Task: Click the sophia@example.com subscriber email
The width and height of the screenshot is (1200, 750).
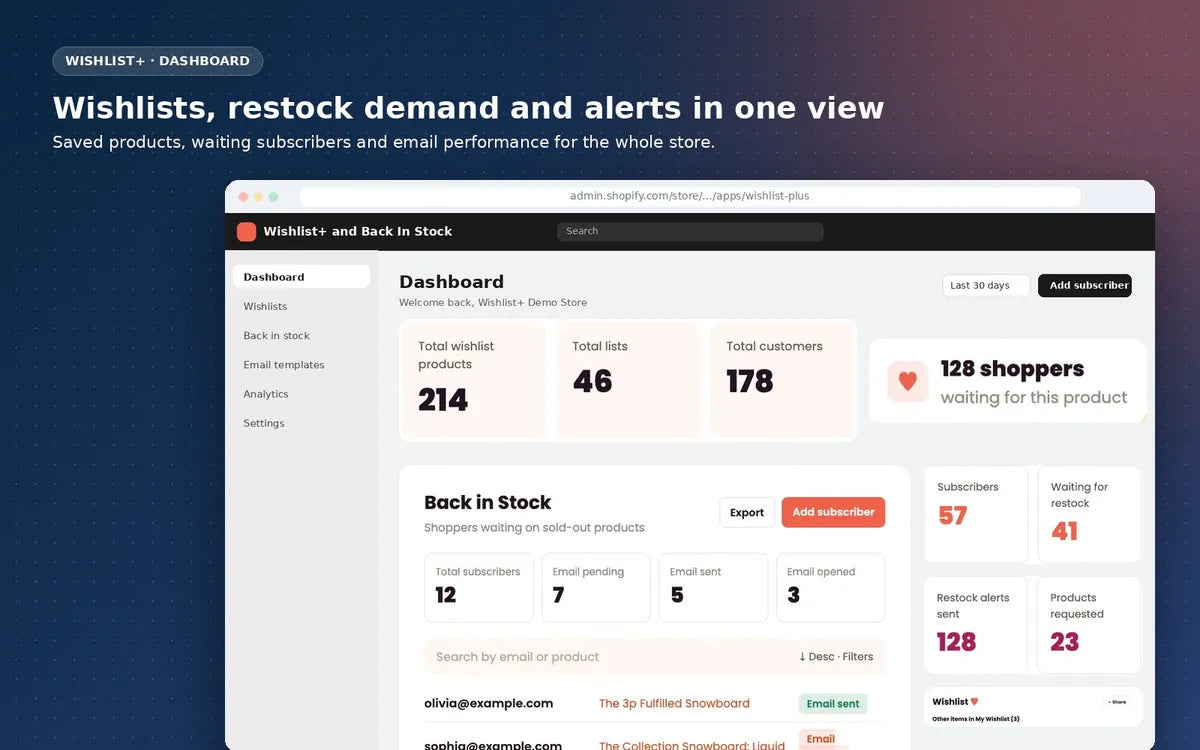Action: coord(493,745)
